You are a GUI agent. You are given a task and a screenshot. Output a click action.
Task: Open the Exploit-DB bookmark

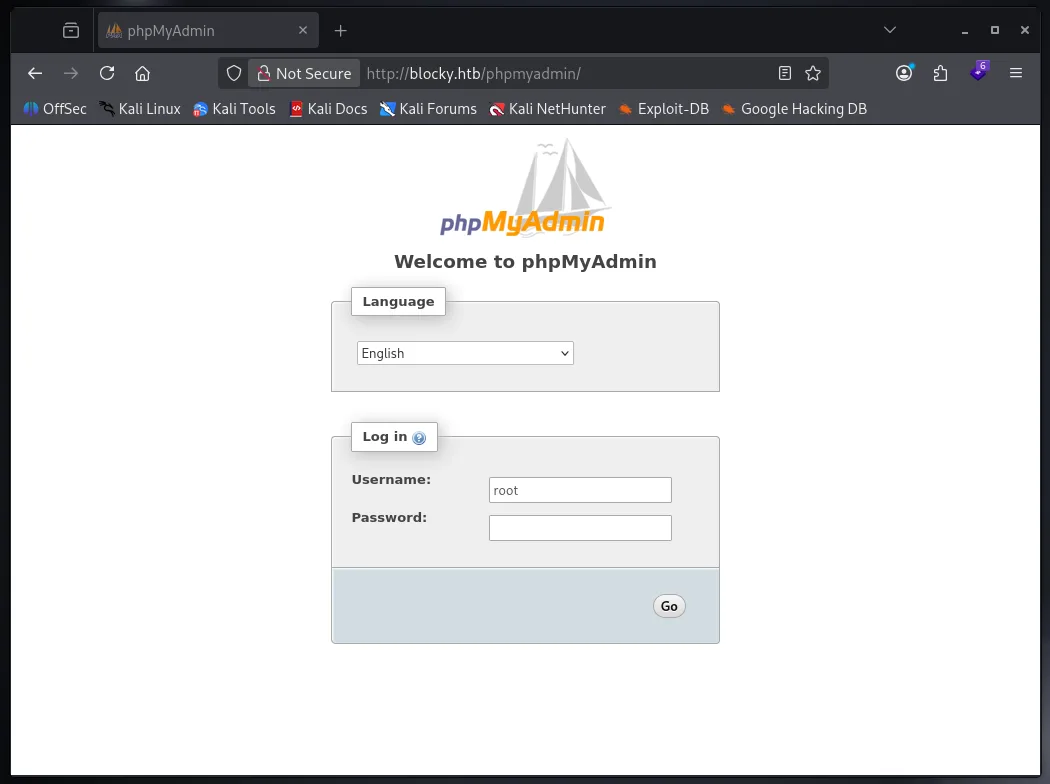[664, 109]
